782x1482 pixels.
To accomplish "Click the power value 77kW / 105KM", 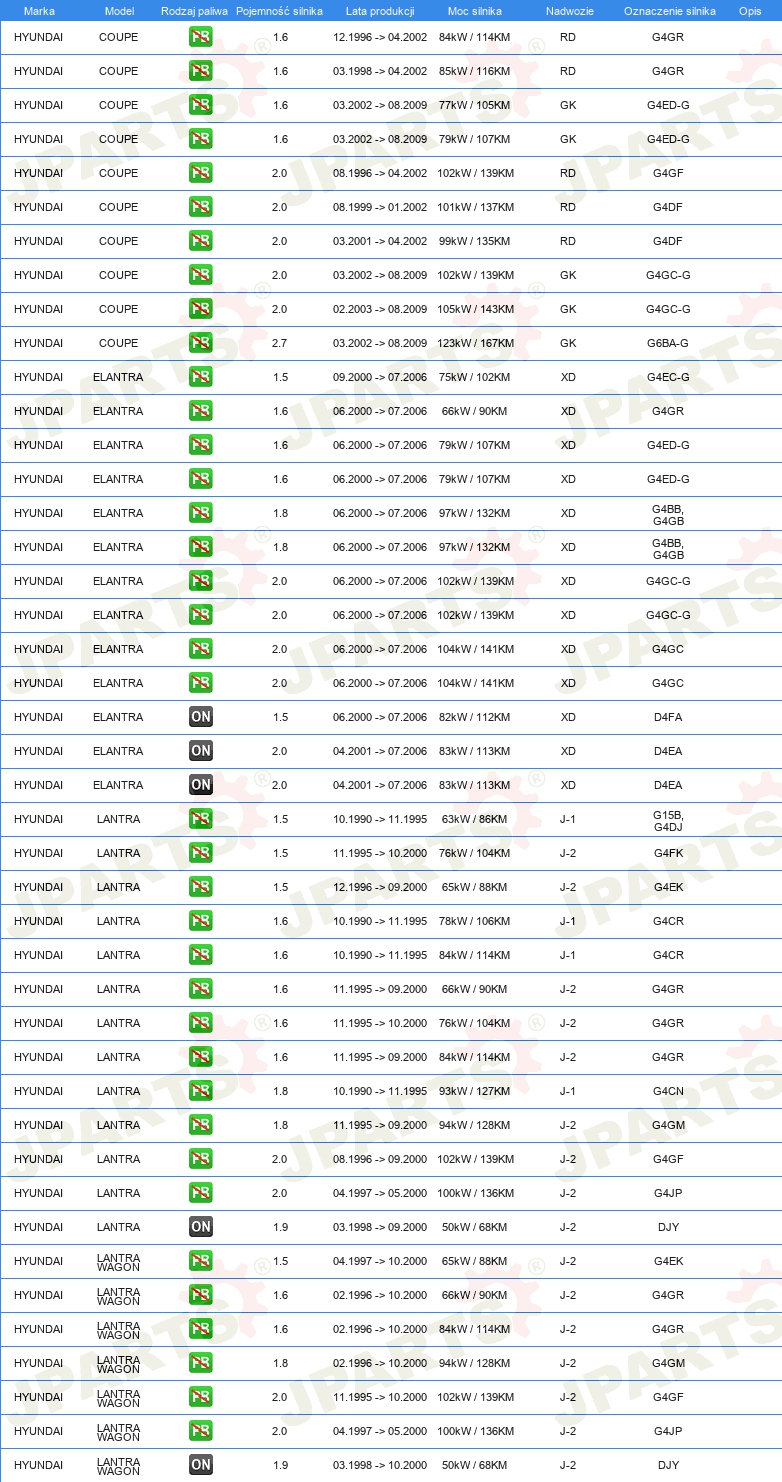I will tap(475, 105).
